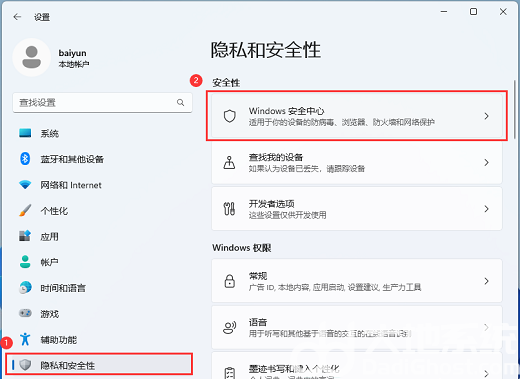Open the baiyun user avatar
Viewport: 520px width, 379px height.
(x=32, y=57)
